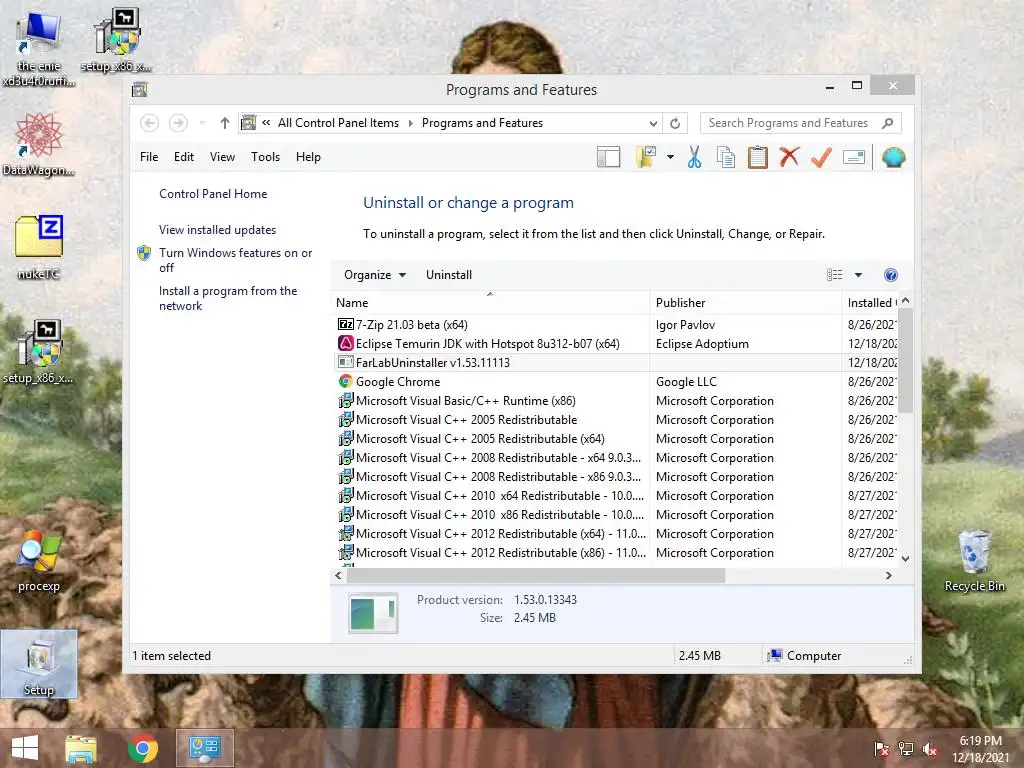The height and width of the screenshot is (768, 1024).
Task: Expand breadcrumb arrow after All Control Panel Items
Action: point(411,123)
